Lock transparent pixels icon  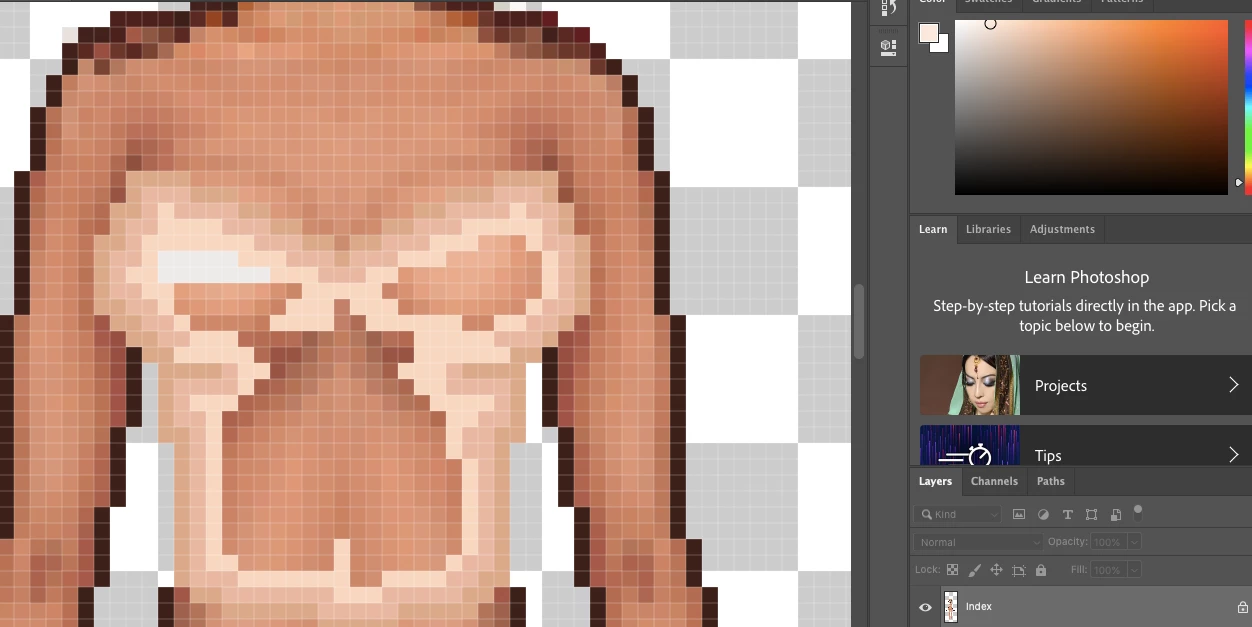952,570
